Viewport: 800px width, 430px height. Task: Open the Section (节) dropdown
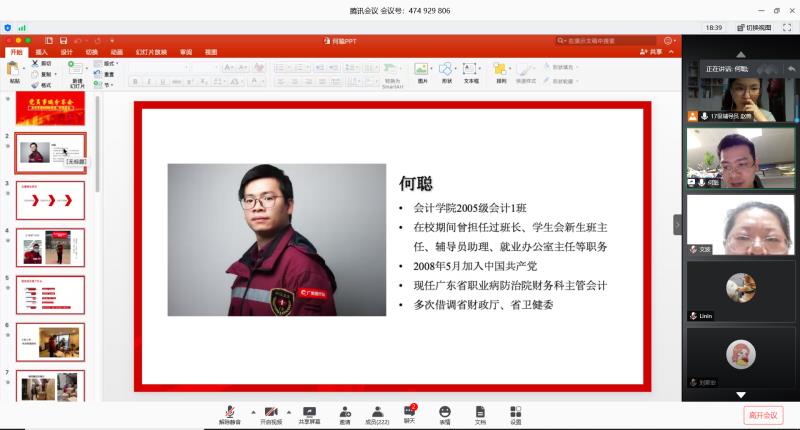pos(103,85)
